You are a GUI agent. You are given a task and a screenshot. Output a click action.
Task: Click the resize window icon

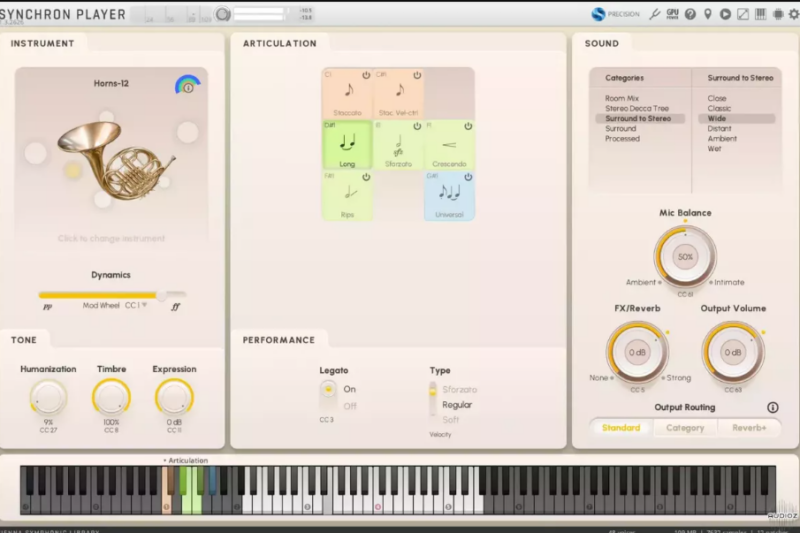(x=743, y=14)
